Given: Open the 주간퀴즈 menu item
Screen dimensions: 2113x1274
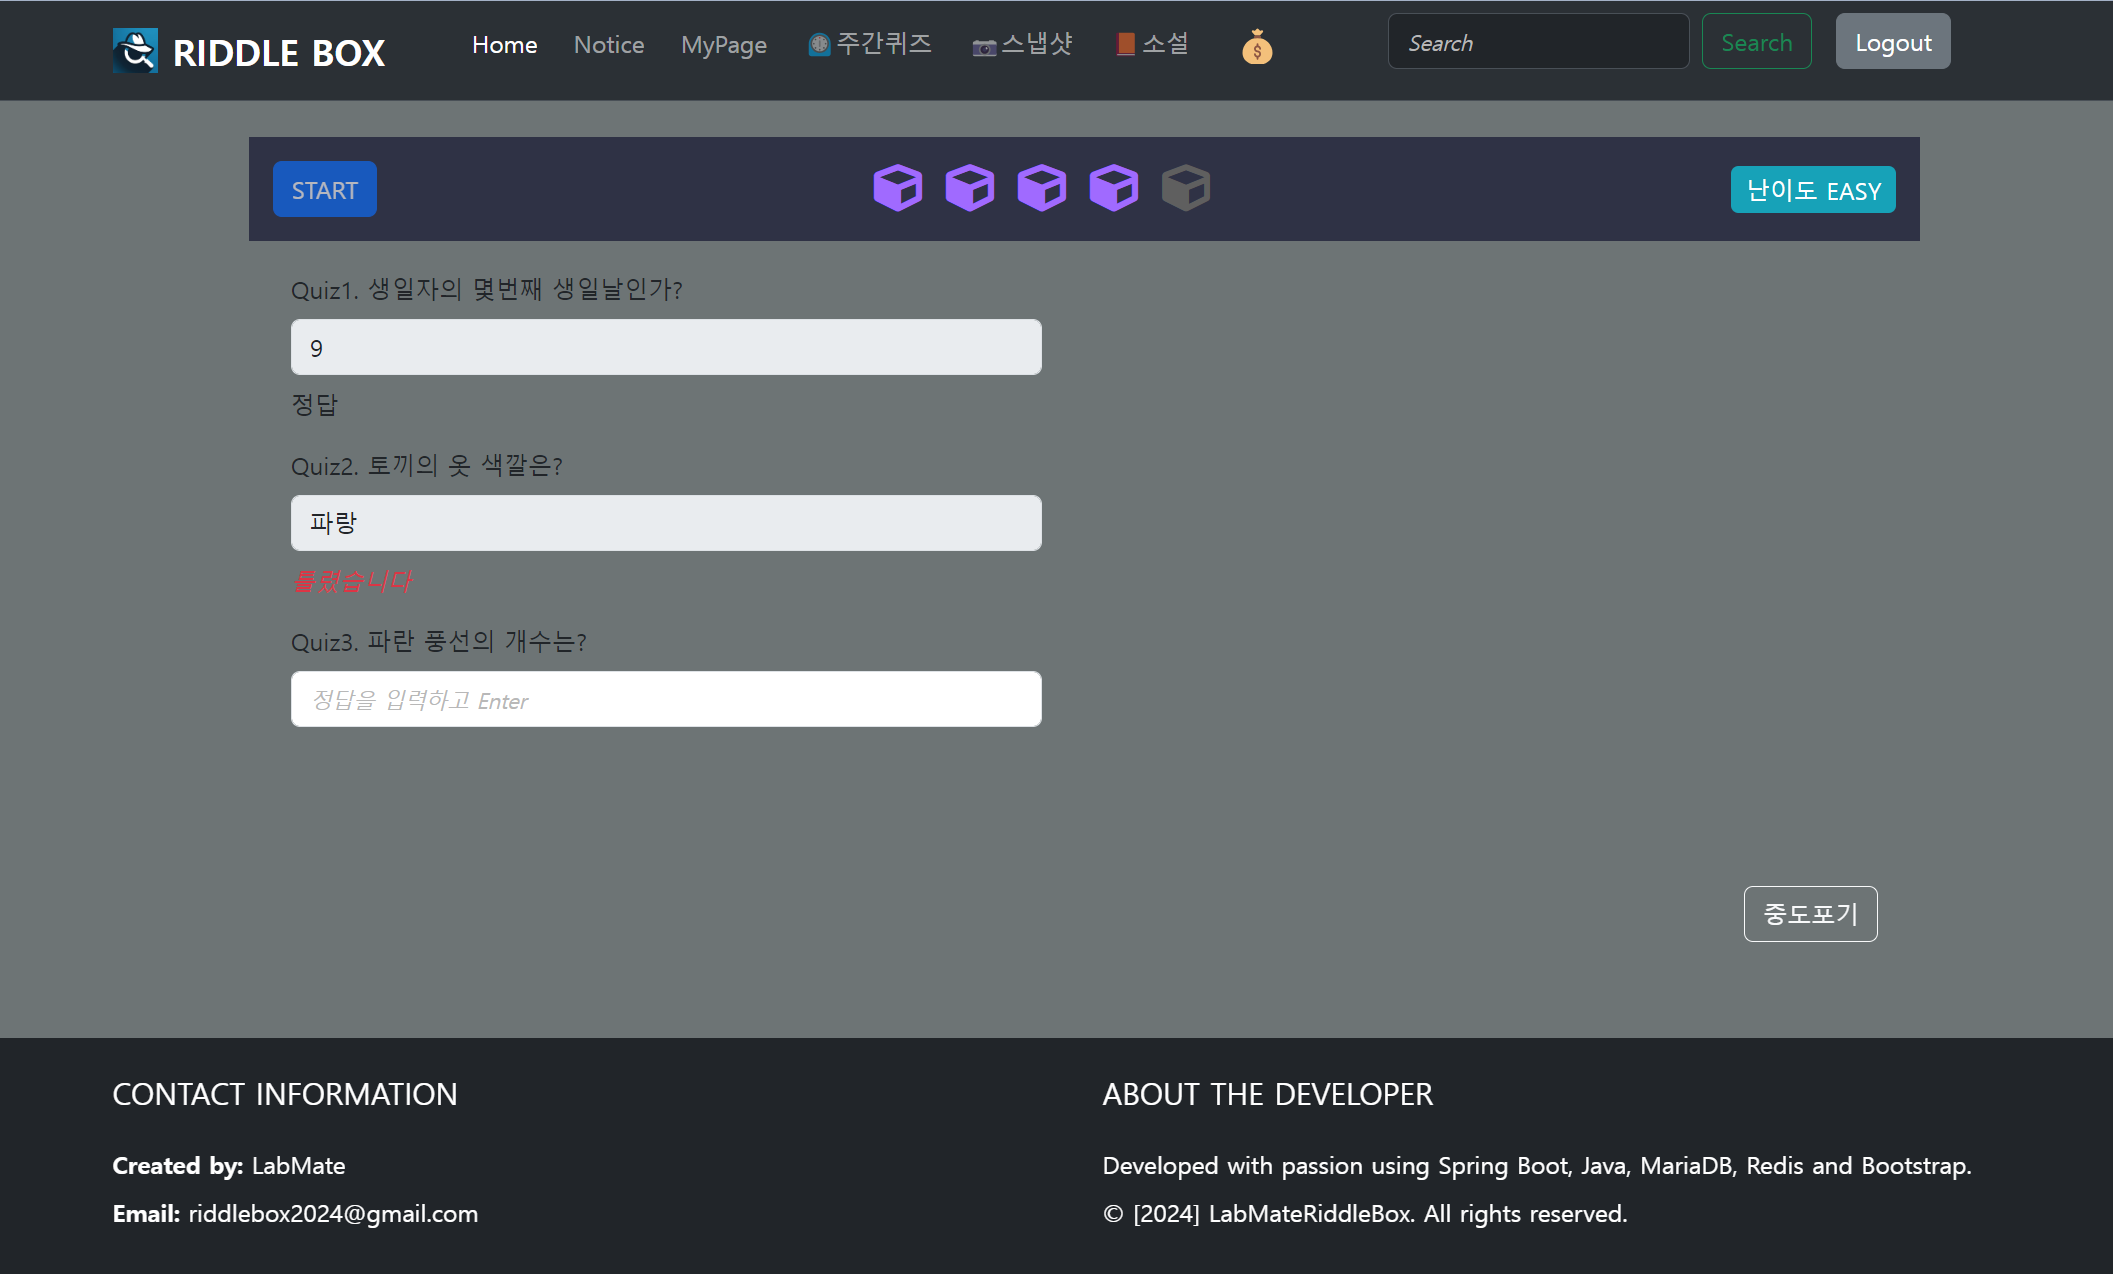Looking at the screenshot, I should coord(870,44).
